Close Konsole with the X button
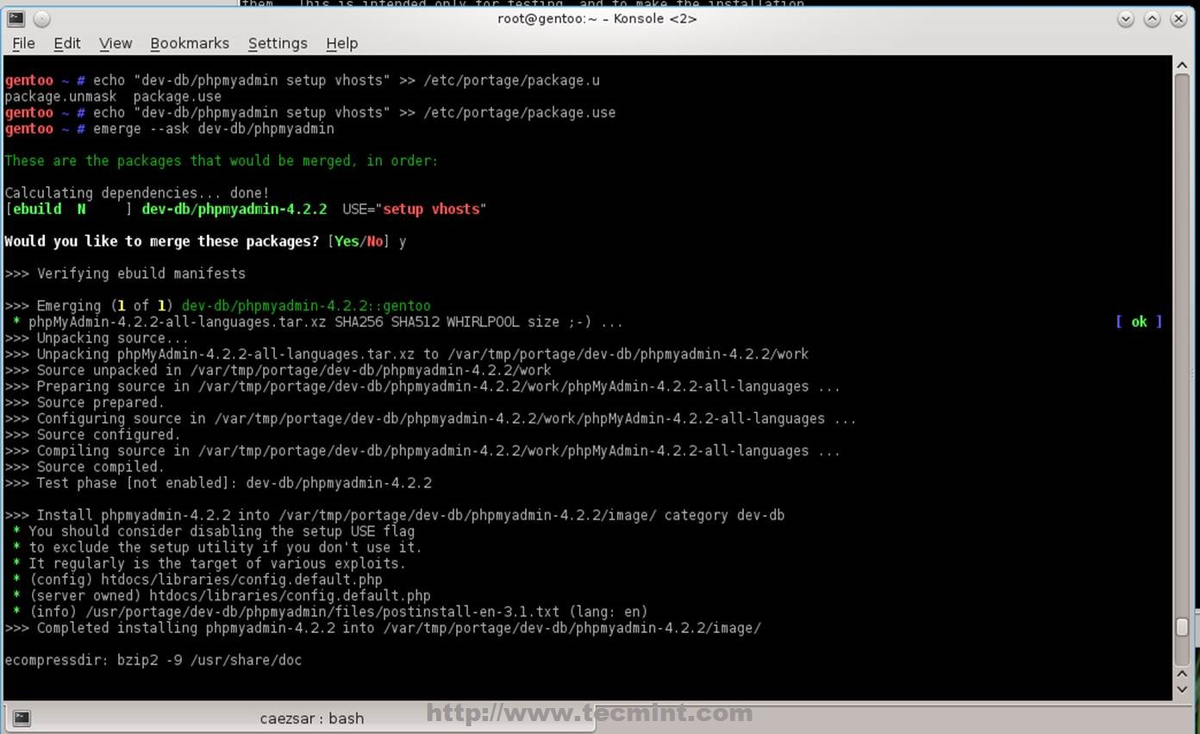This screenshot has height=734, width=1200. [x=1178, y=18]
